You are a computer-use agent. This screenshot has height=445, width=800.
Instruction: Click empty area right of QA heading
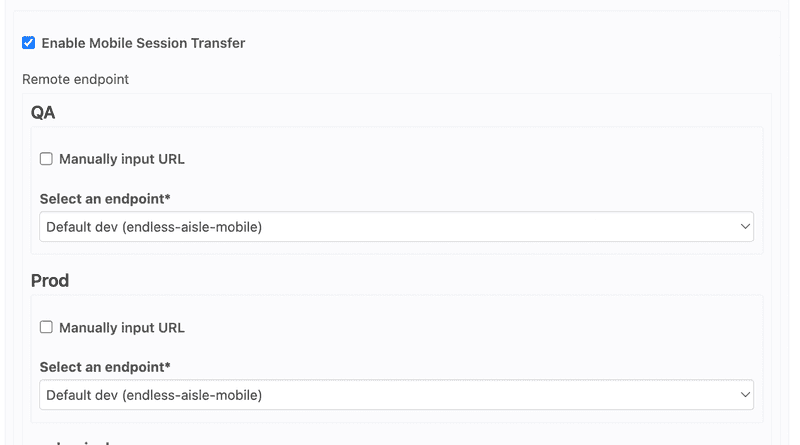400,113
